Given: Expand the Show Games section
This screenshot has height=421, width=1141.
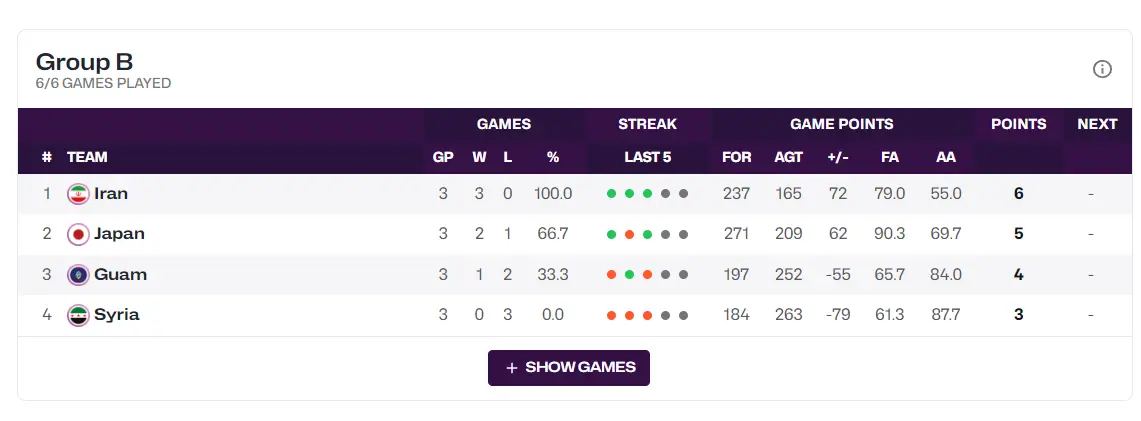Looking at the screenshot, I should point(569,368).
